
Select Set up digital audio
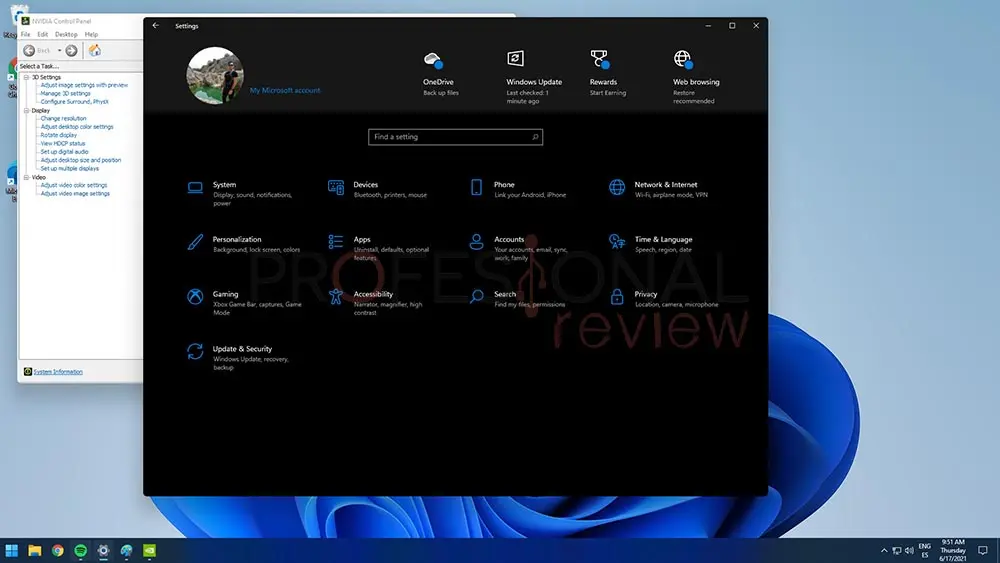click(64, 152)
